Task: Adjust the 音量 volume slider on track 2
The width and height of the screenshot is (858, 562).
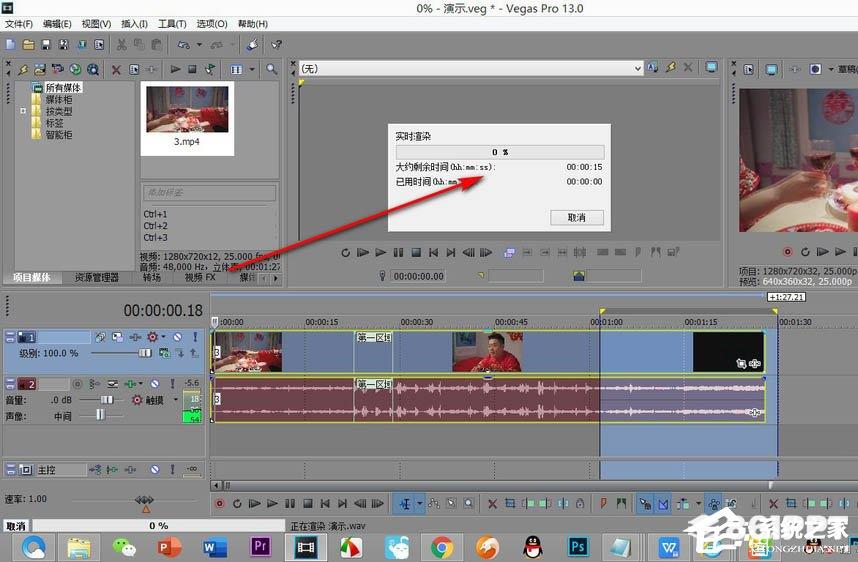Action: (x=106, y=400)
